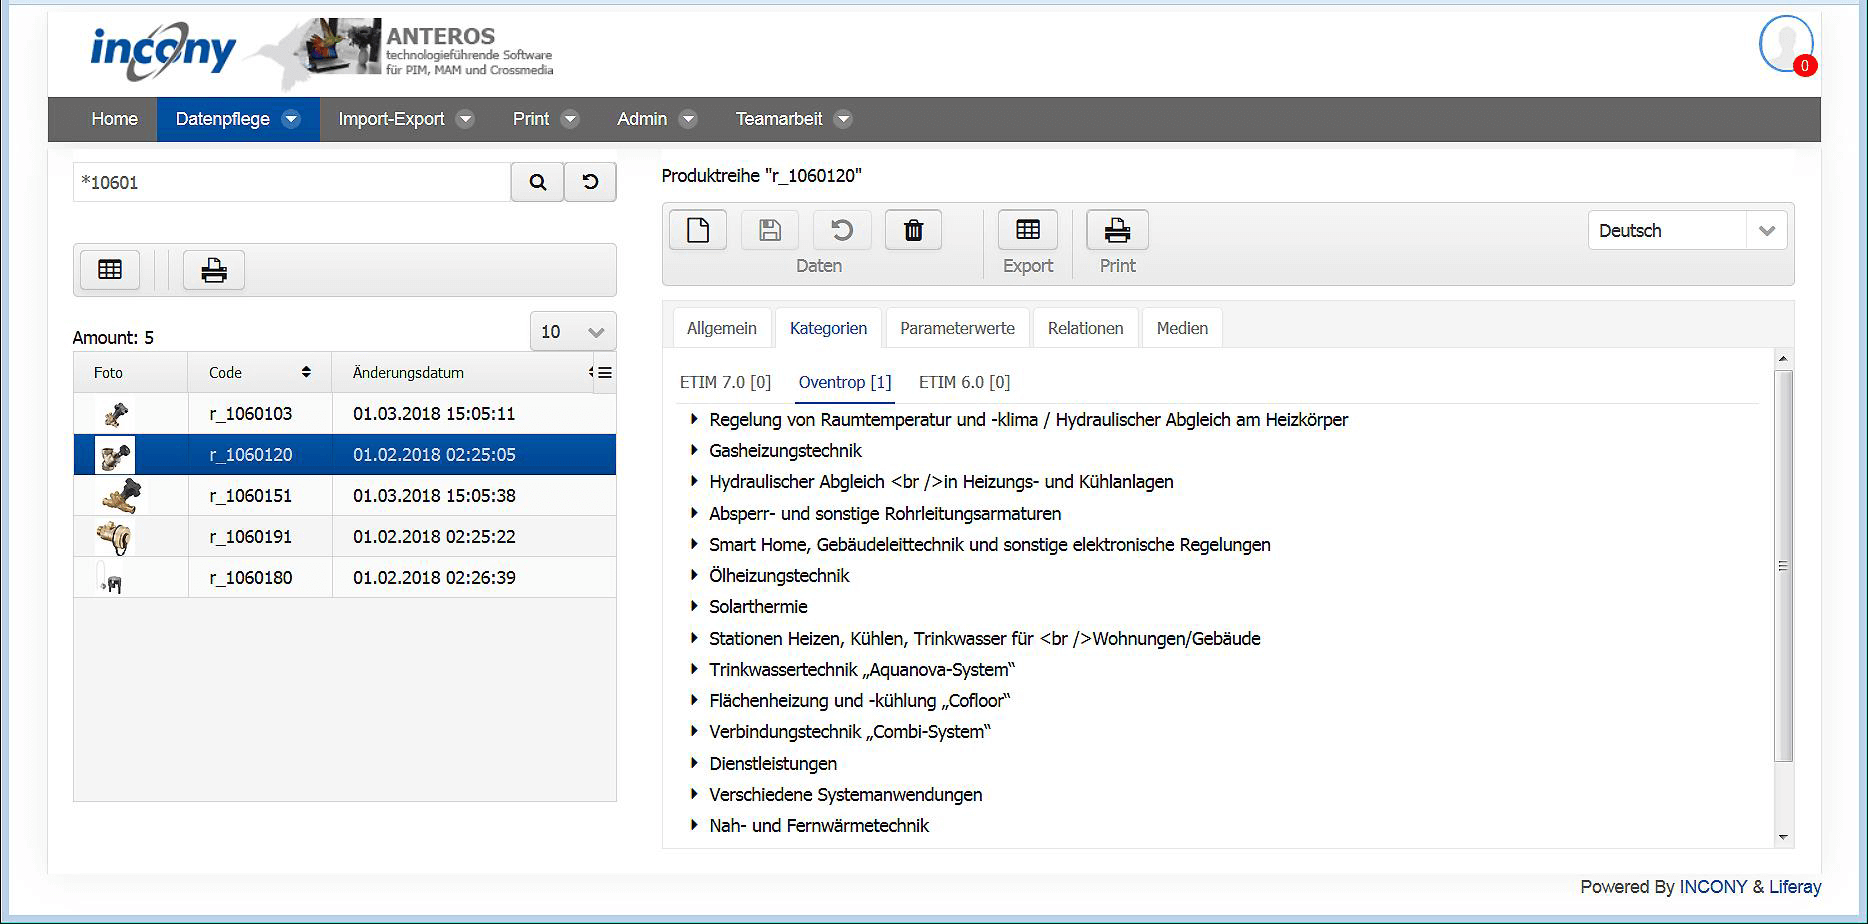This screenshot has width=1868, height=924.
Task: Open the ETIM 6.0 [0] sub-tab
Action: [964, 382]
